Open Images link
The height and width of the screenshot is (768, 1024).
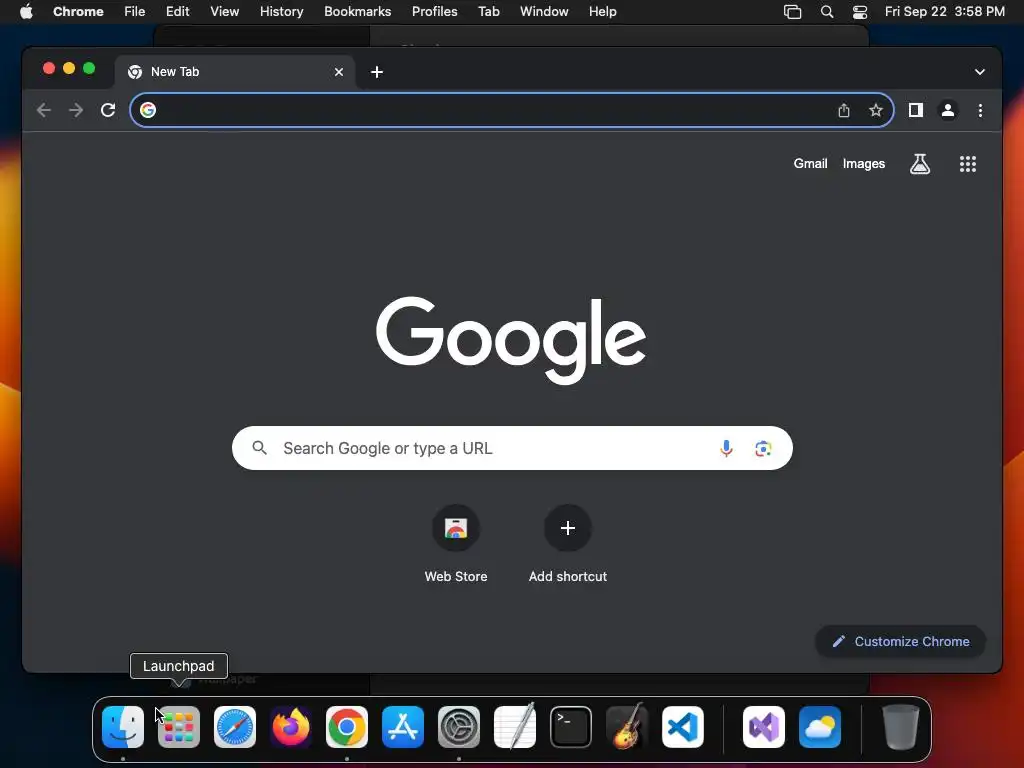point(864,164)
